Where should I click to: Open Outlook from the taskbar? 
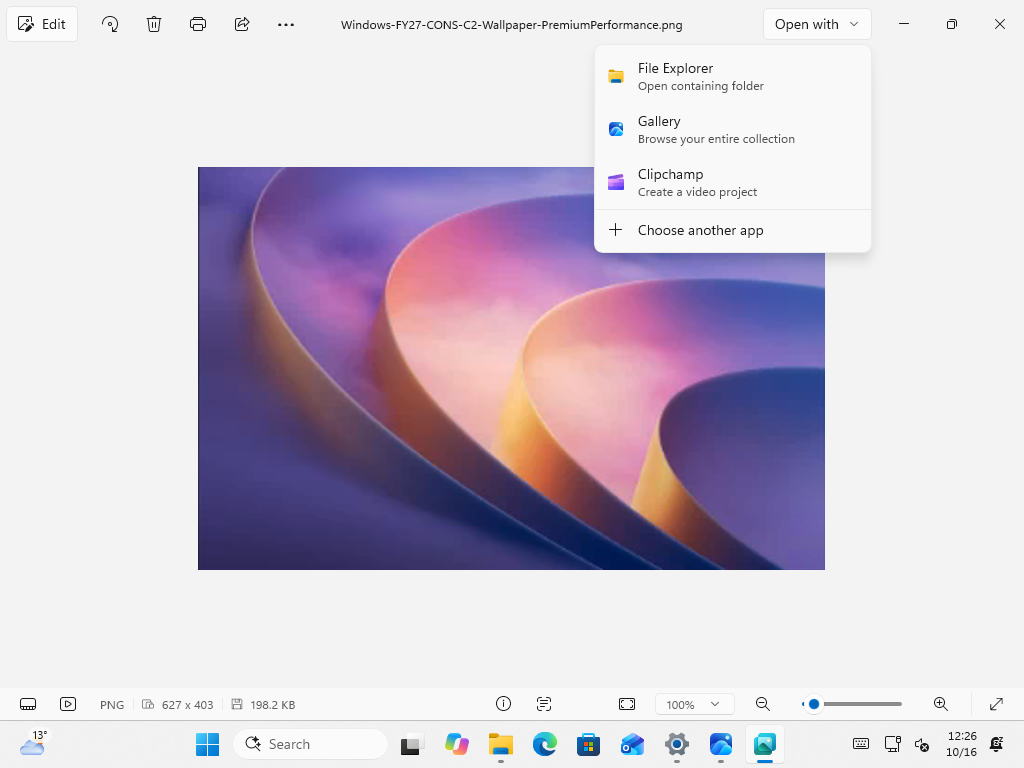click(632, 744)
